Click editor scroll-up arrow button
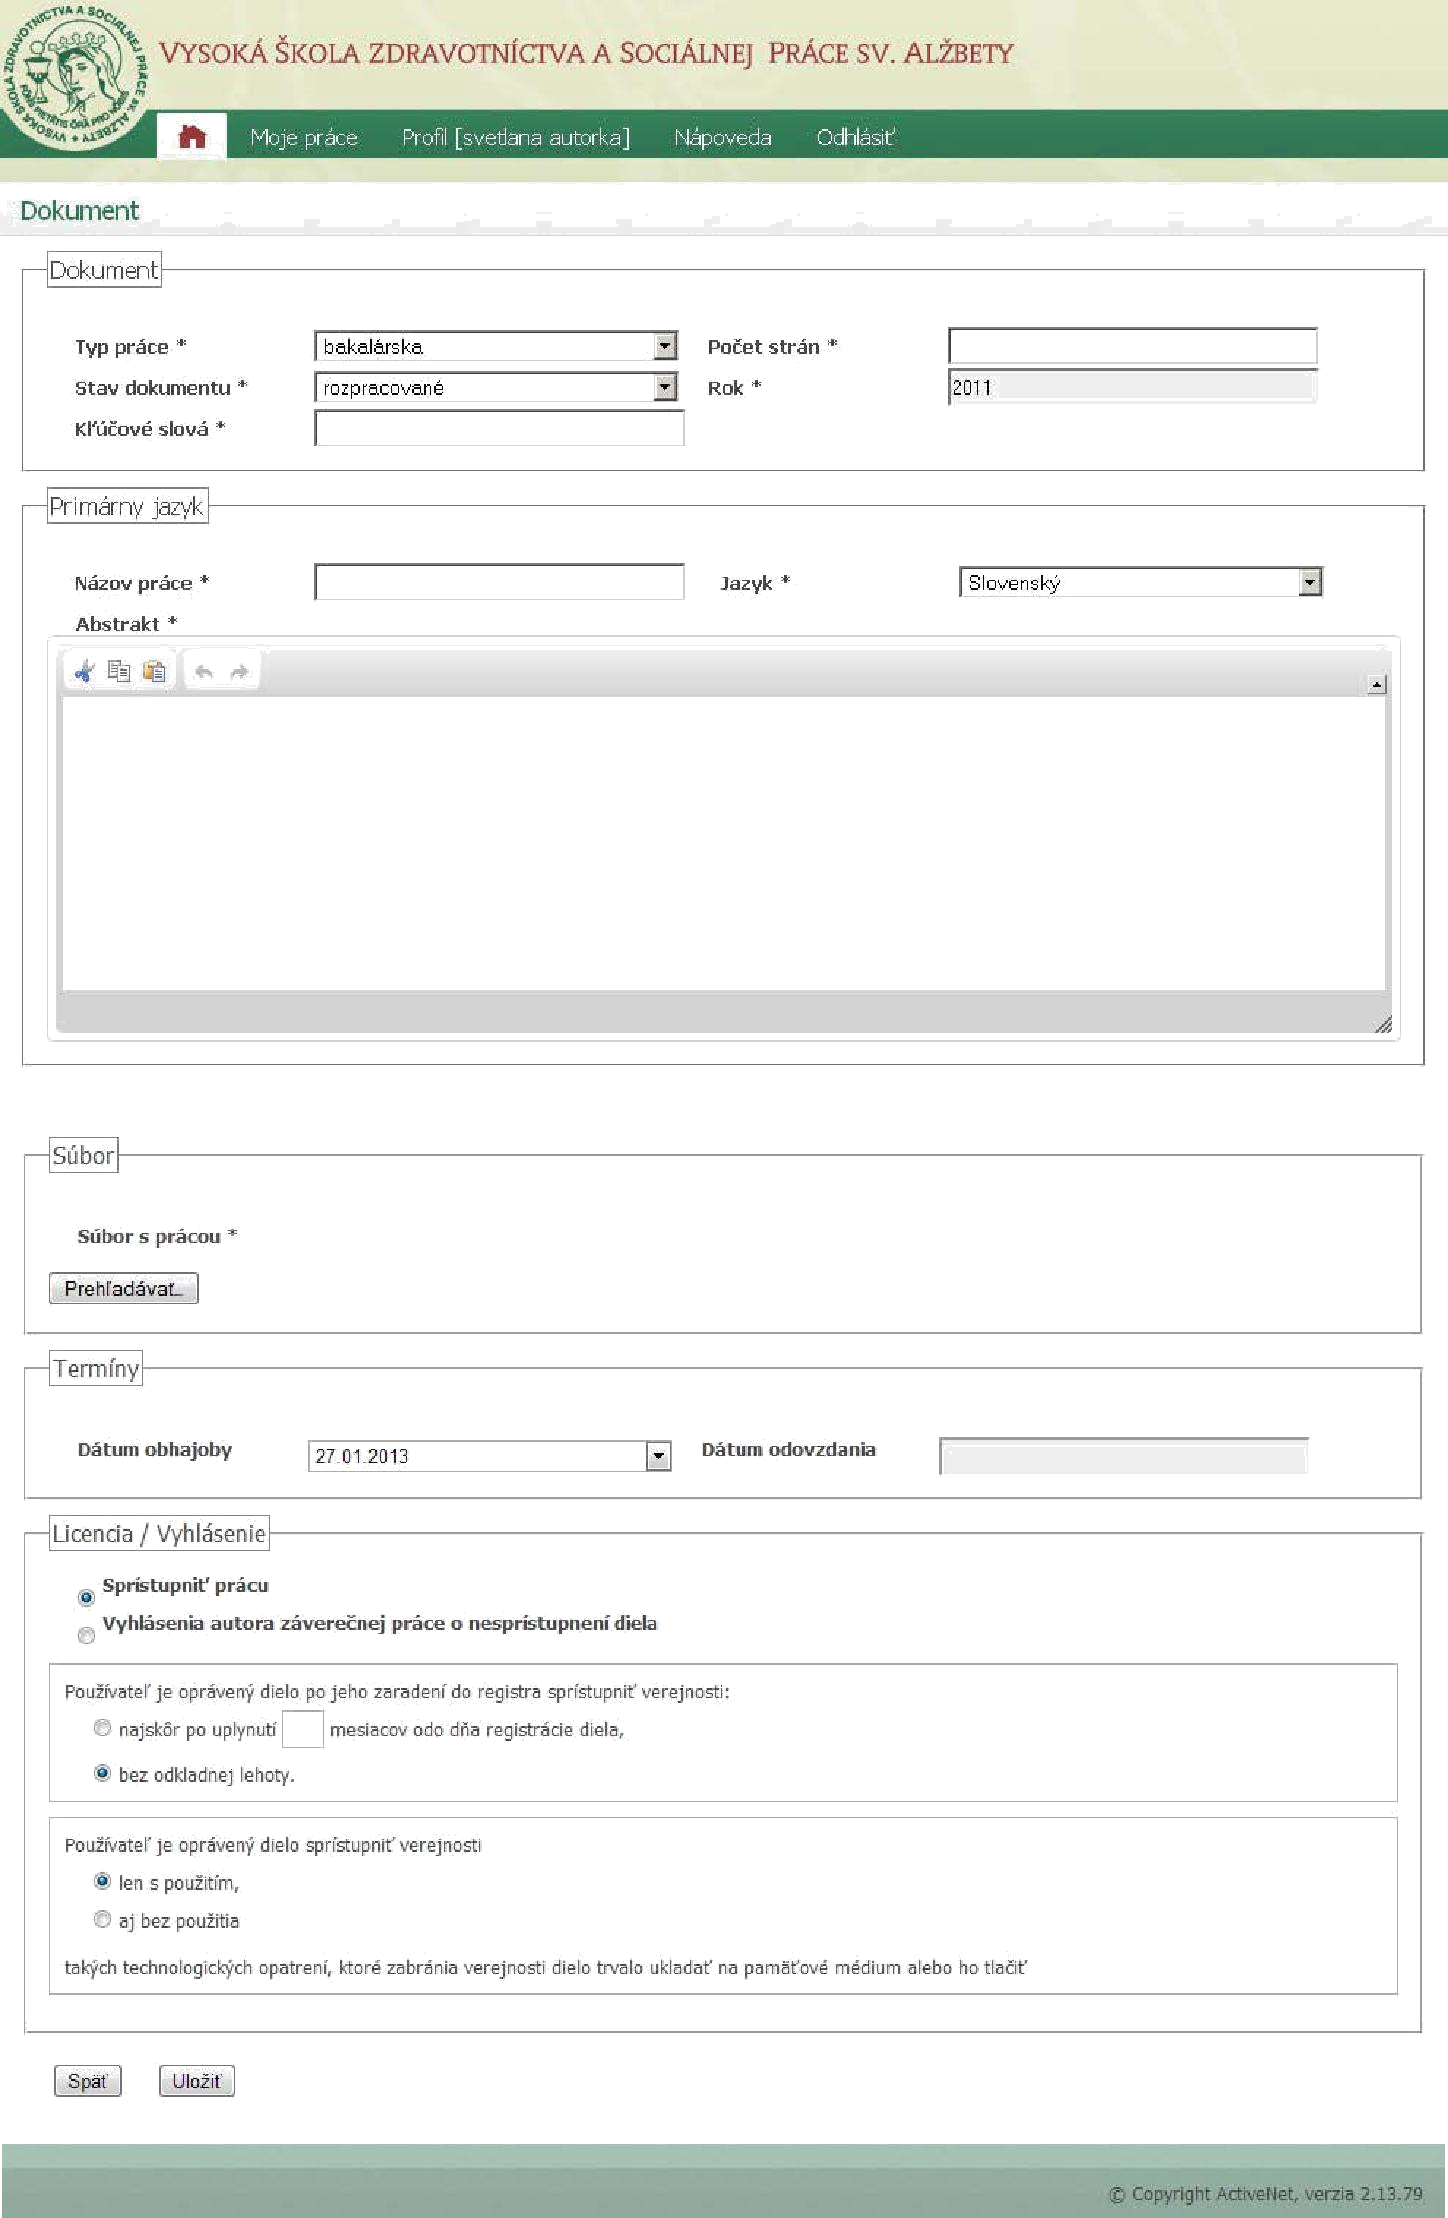1448x2218 pixels. 1377,685
